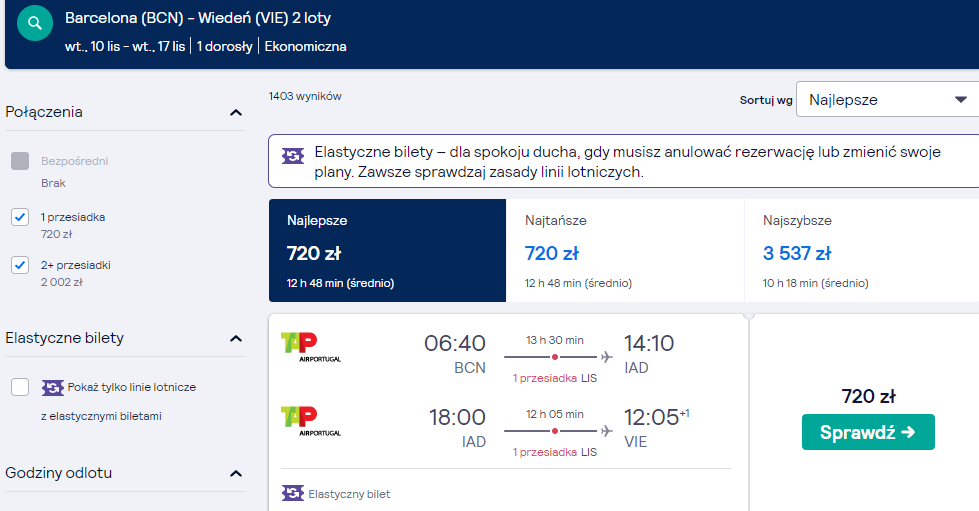Screen dimensions: 979x511
Task: Click the green search magnifier icon
Action: tap(35, 23)
